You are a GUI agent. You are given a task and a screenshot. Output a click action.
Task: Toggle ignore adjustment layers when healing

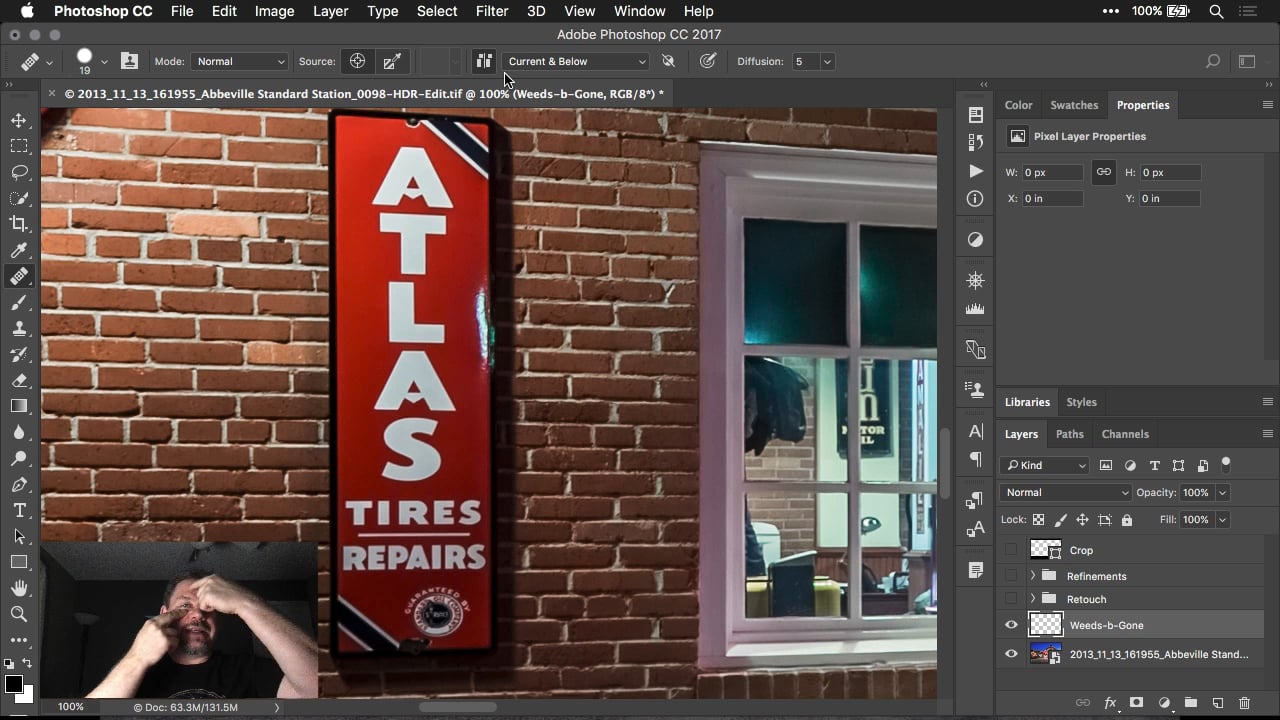pos(668,61)
